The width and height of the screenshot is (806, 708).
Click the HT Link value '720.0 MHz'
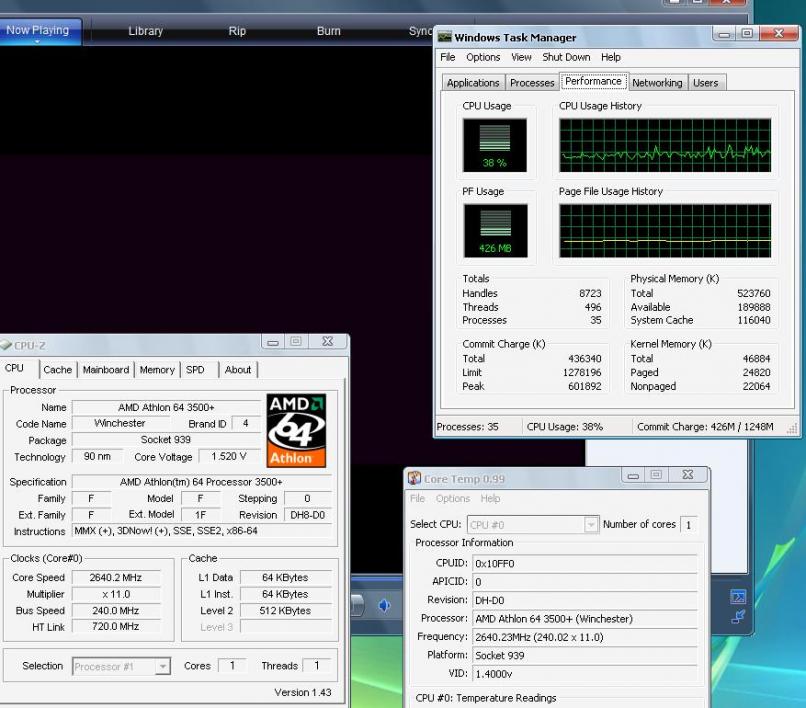(116, 626)
